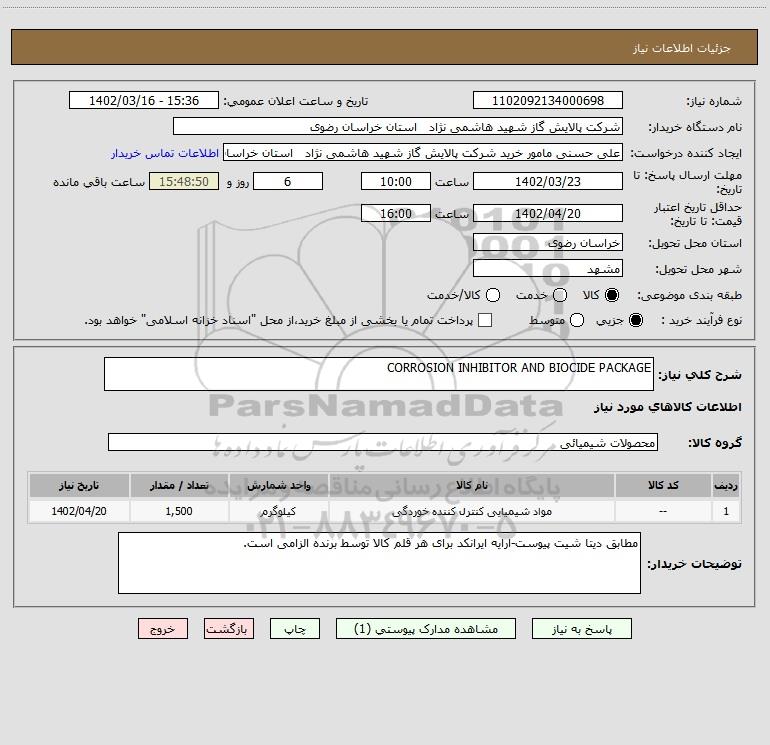Click the بازگشت back button

[x=229, y=629]
